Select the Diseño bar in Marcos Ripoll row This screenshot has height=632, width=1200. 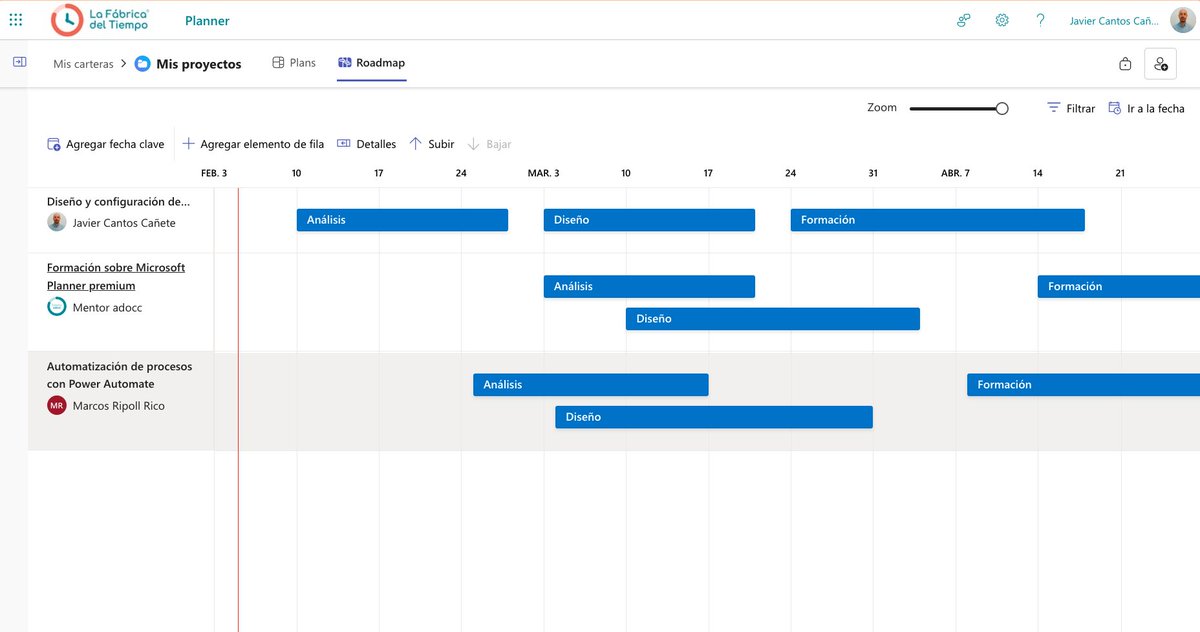714,417
